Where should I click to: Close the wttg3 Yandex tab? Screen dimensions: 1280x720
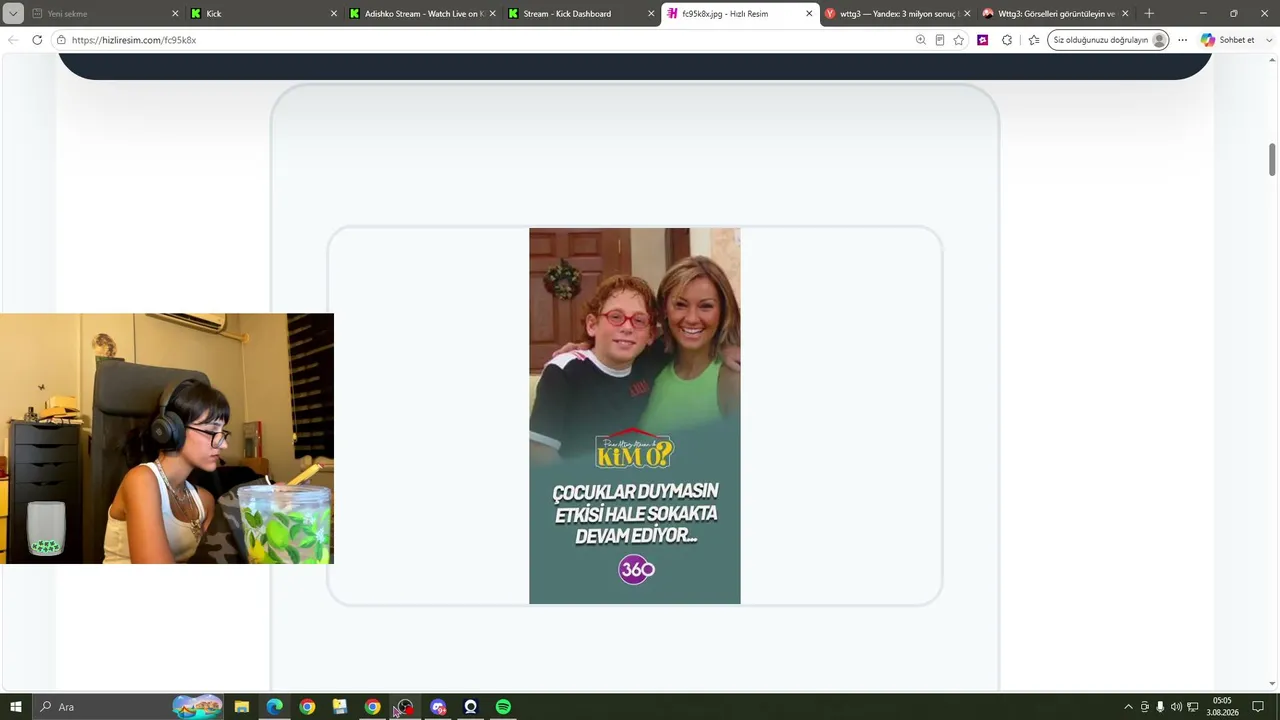pyautogui.click(x=967, y=14)
